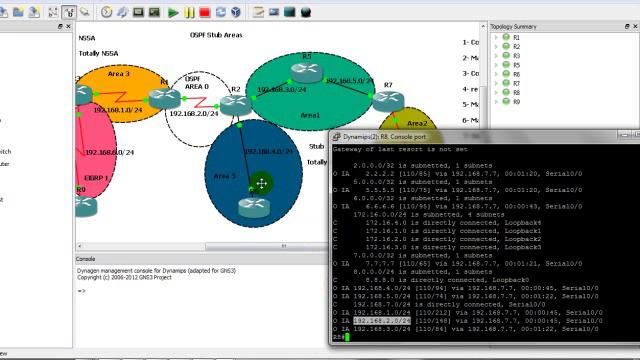Select the Insert picture tool
Screen dimensions: 640x360
pos(274,12)
